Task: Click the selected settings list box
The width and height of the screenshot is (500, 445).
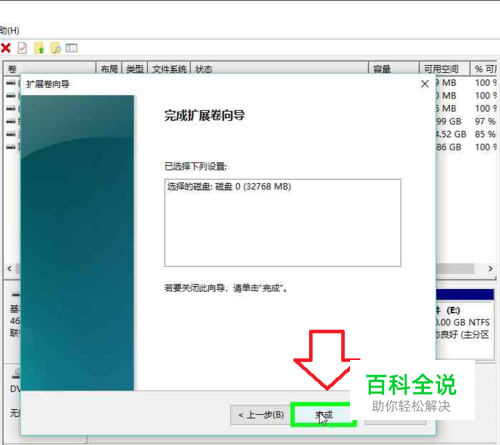Action: pos(282,223)
